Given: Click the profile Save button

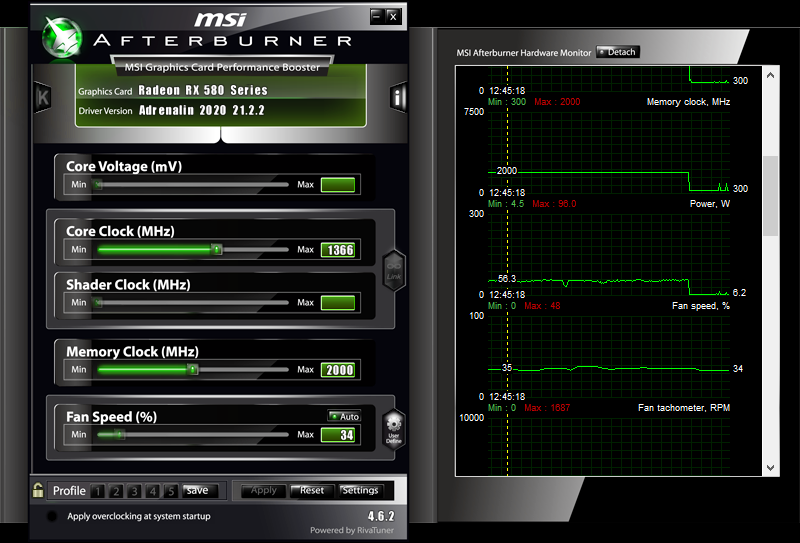Looking at the screenshot, I should (x=199, y=490).
